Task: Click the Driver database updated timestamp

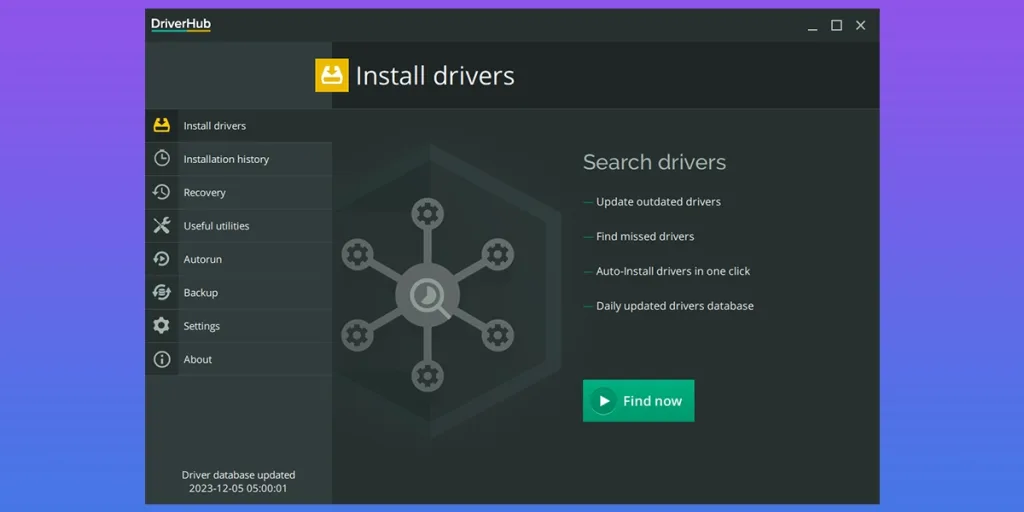Action: coord(238,482)
